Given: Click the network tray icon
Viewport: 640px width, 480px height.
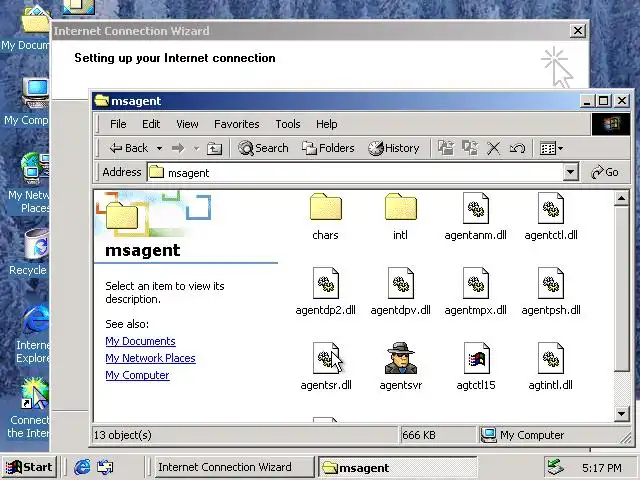Looking at the screenshot, I should (556, 467).
